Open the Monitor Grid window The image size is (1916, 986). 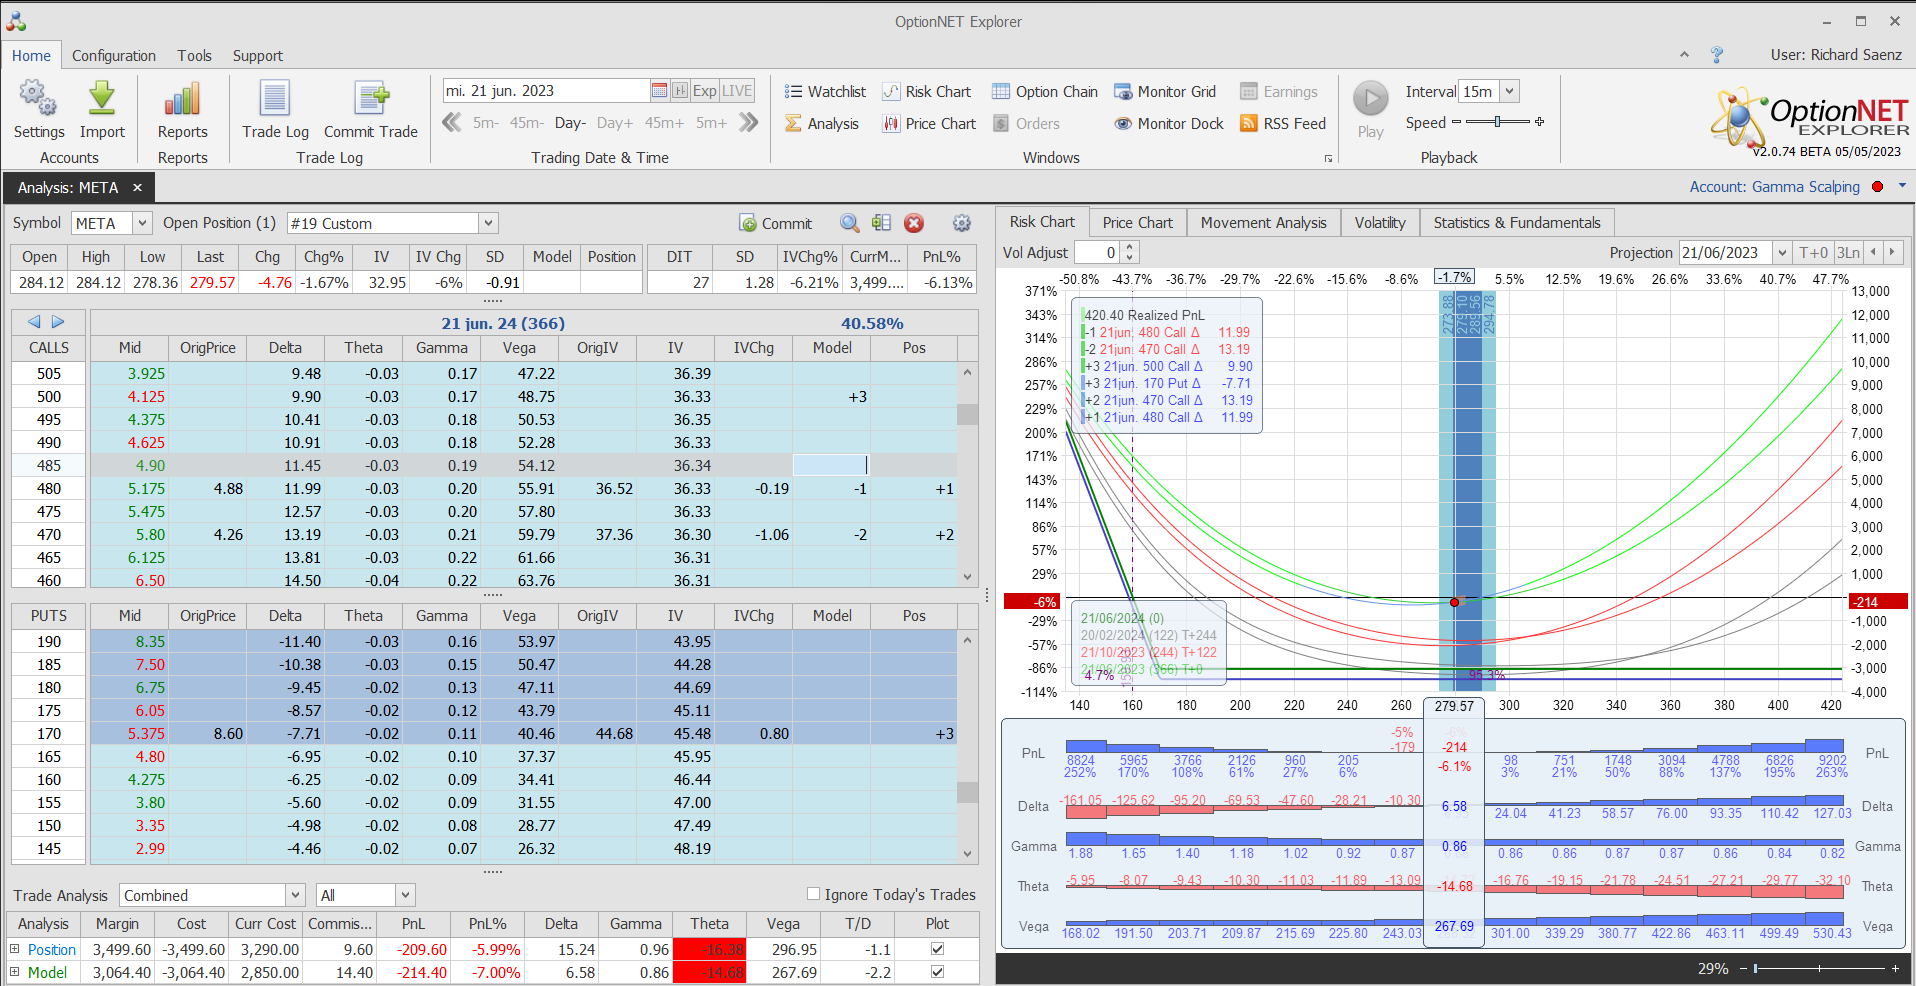(x=1165, y=92)
